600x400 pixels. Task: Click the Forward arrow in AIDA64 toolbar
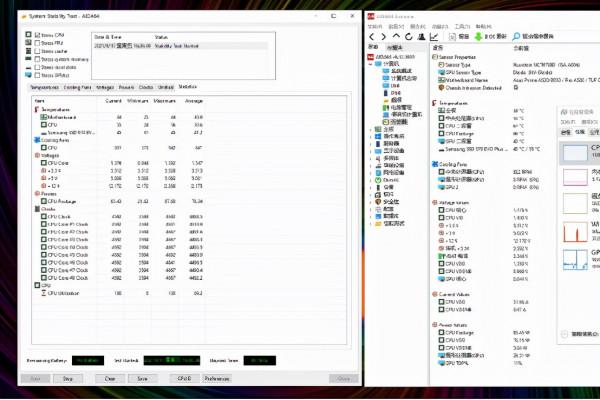(383, 36)
